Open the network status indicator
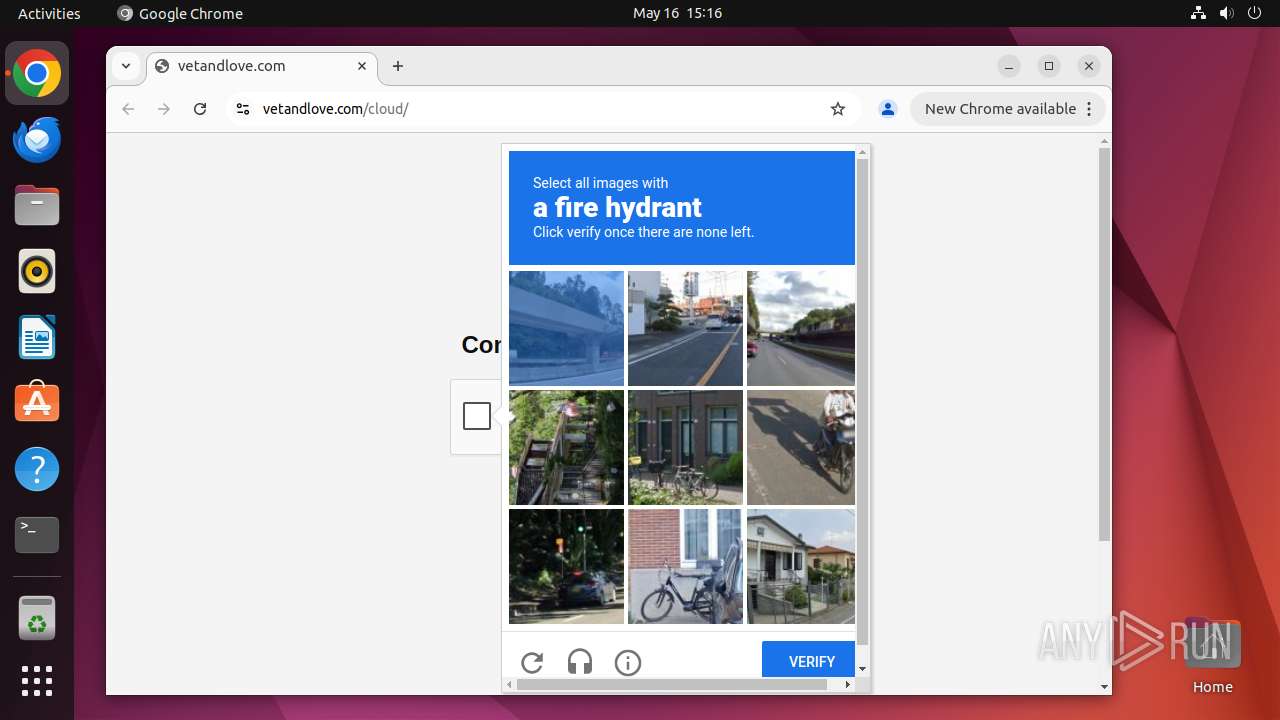This screenshot has height=720, width=1280. pyautogui.click(x=1198, y=13)
